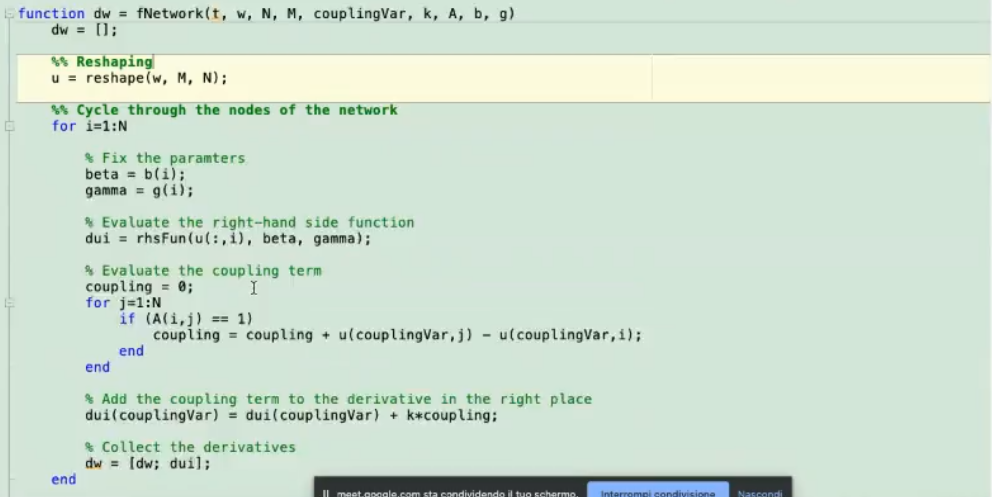Collapse the fNetwork function code fold

point(9,14)
